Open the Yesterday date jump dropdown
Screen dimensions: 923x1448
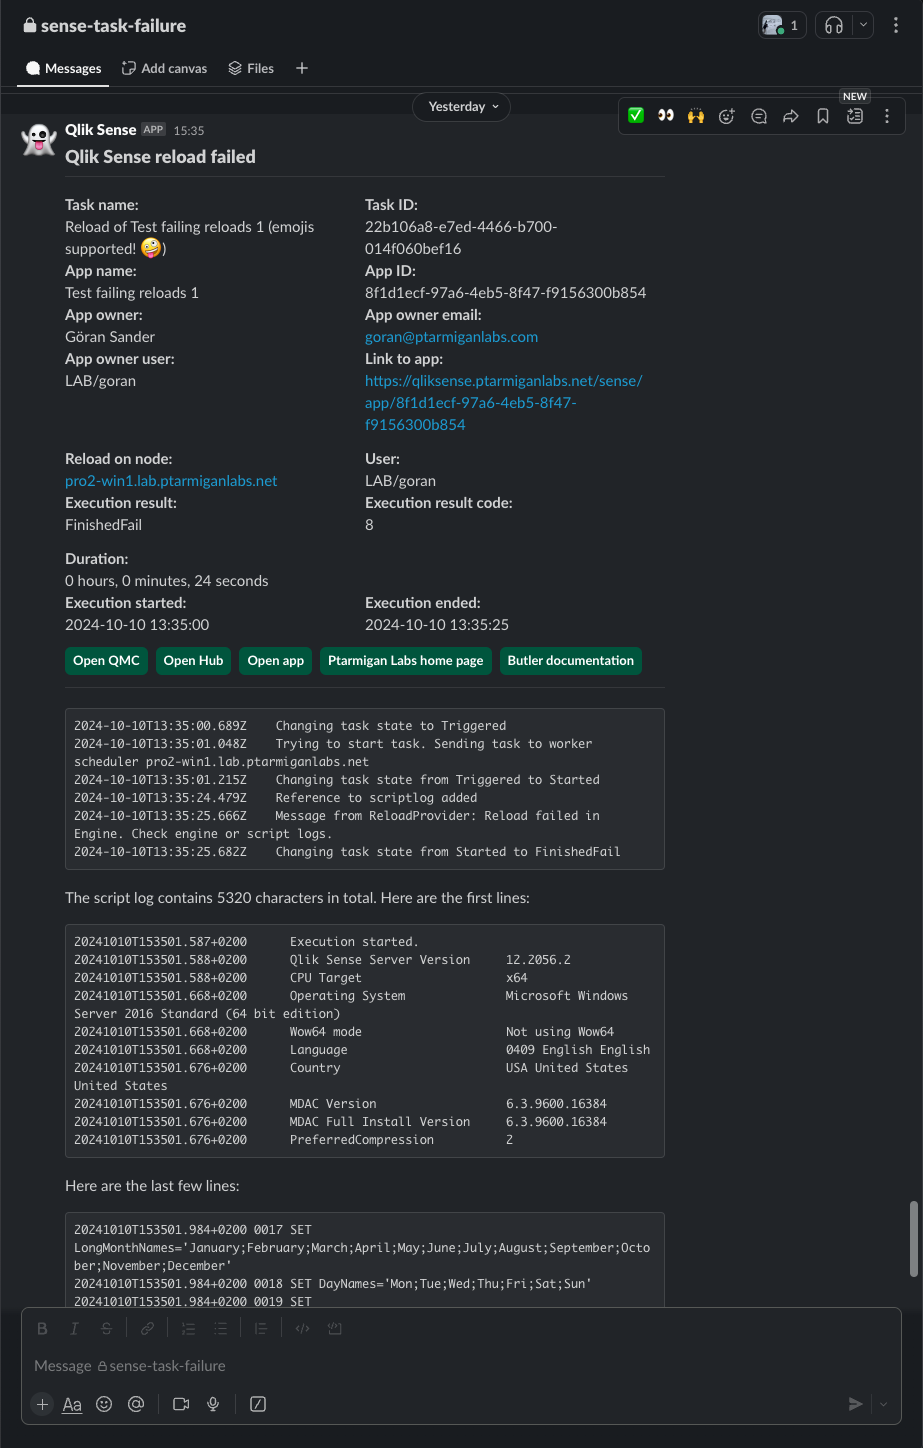(x=462, y=107)
